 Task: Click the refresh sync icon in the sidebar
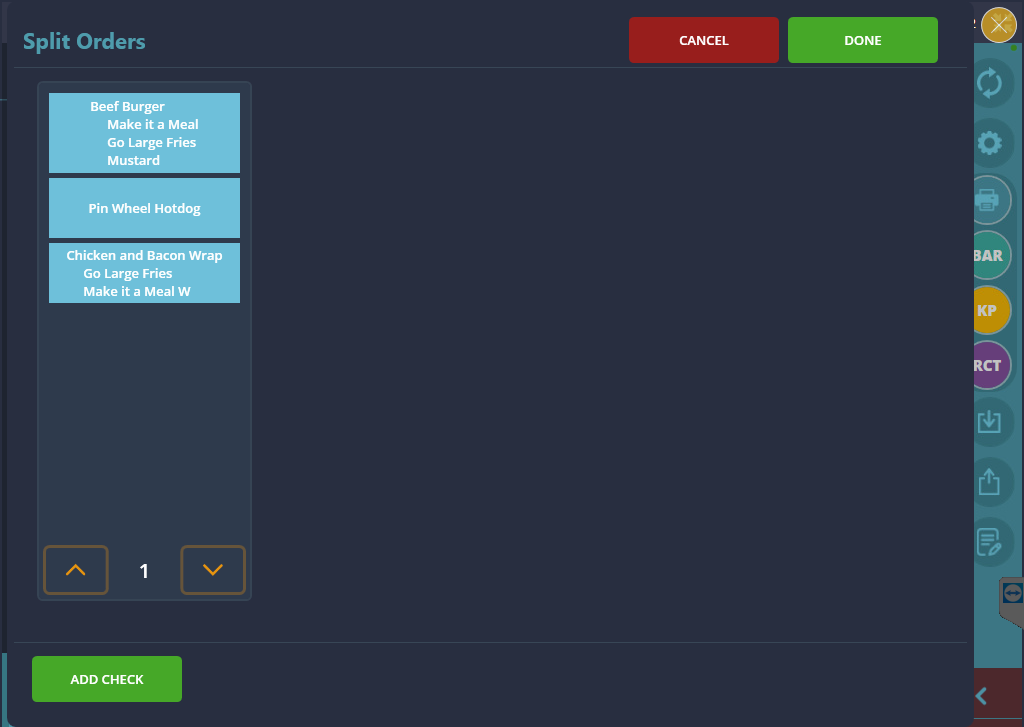pyautogui.click(x=989, y=84)
